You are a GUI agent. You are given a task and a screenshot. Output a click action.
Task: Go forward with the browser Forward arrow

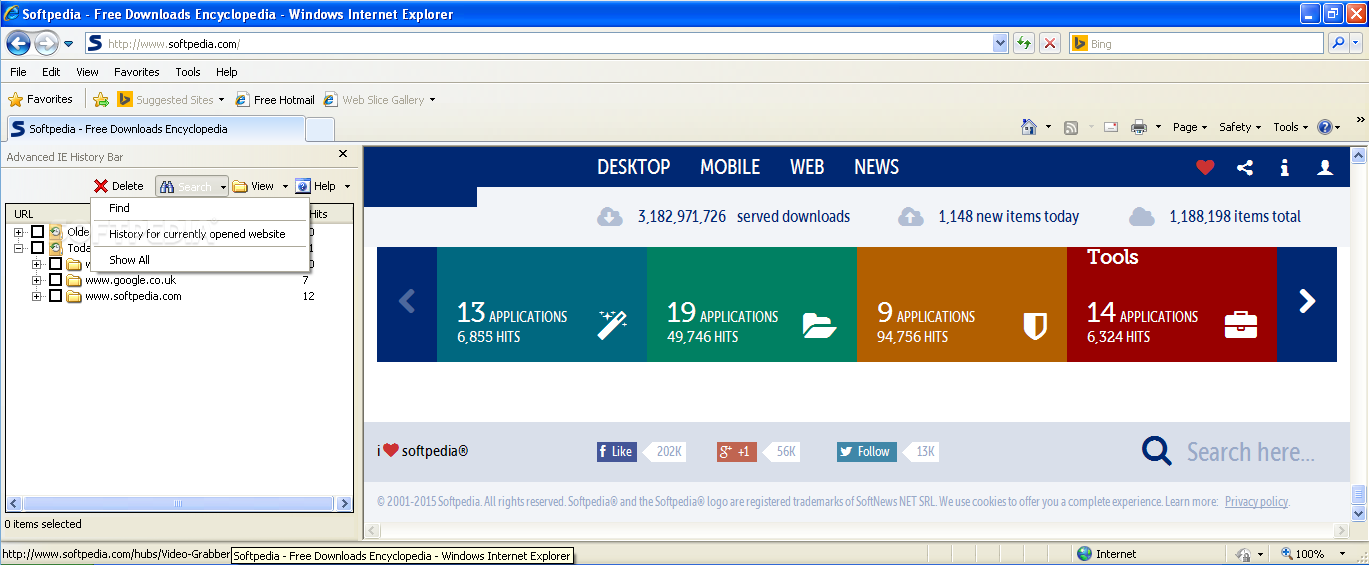click(x=46, y=43)
